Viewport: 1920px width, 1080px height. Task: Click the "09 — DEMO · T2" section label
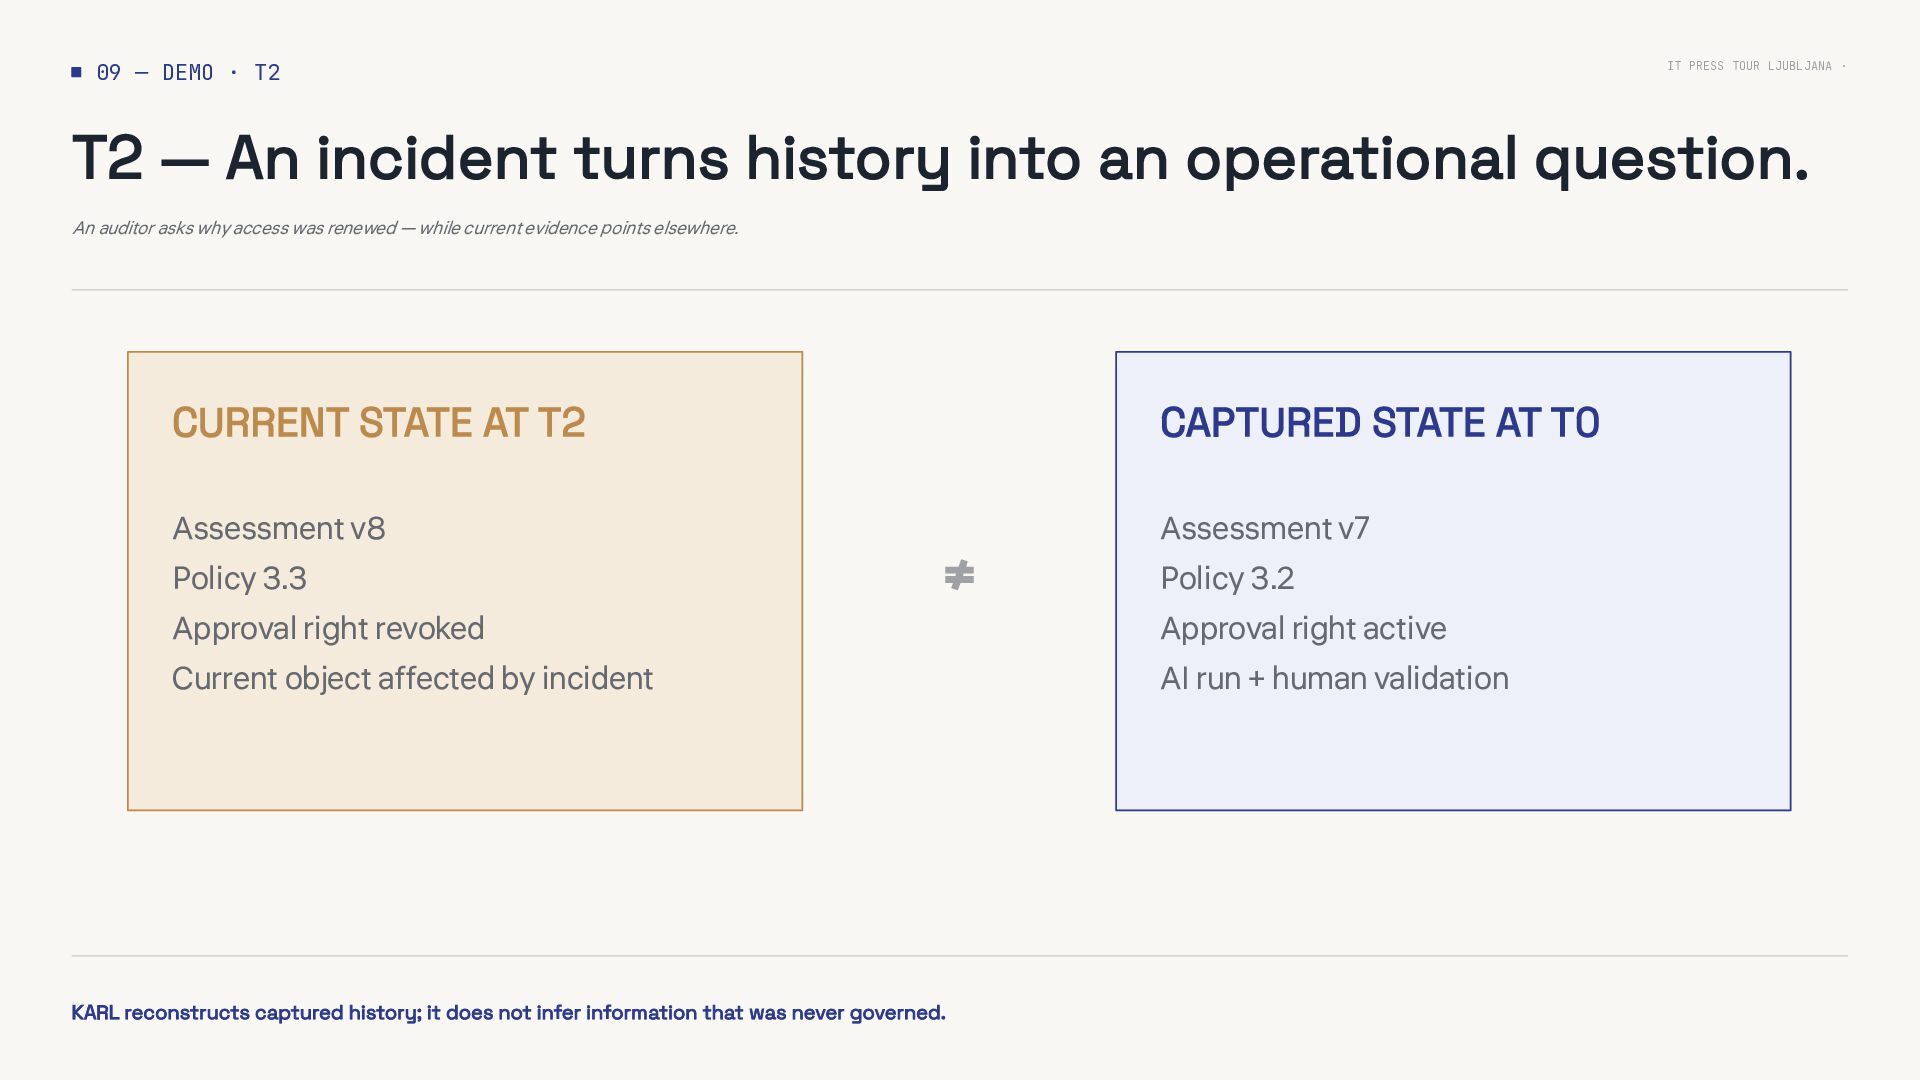[188, 72]
